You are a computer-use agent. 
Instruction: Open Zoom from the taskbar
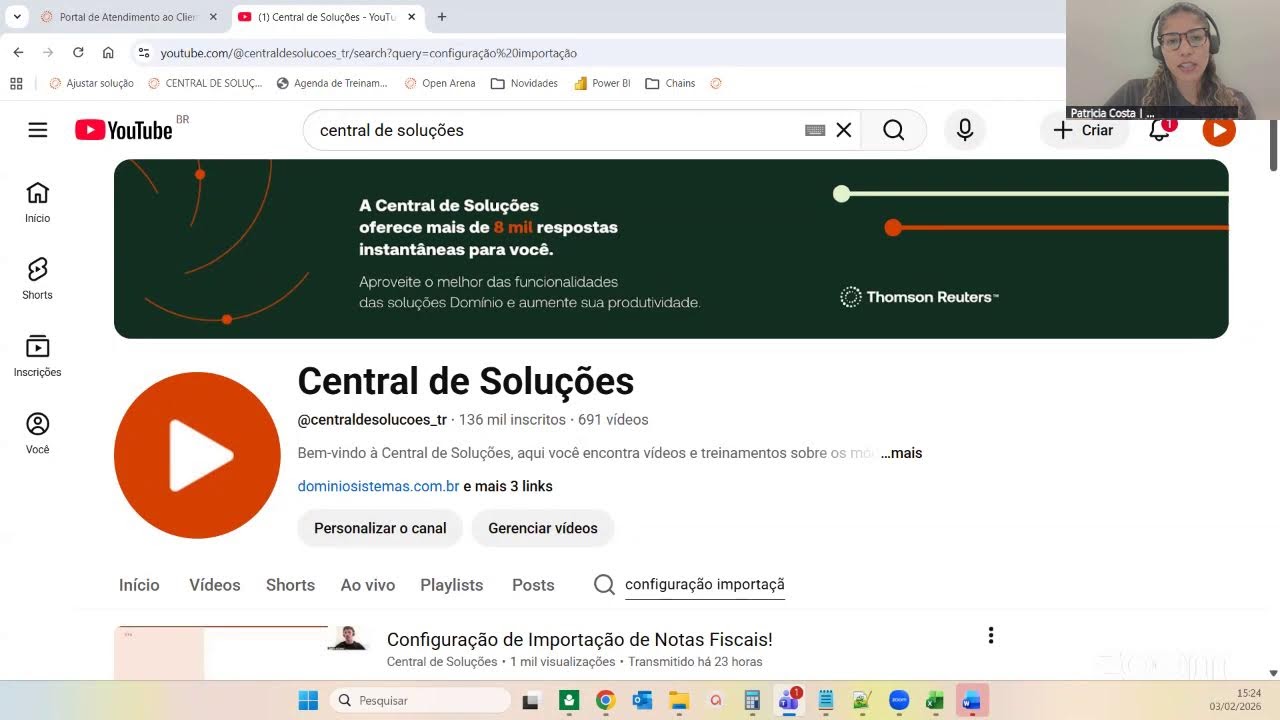[898, 700]
